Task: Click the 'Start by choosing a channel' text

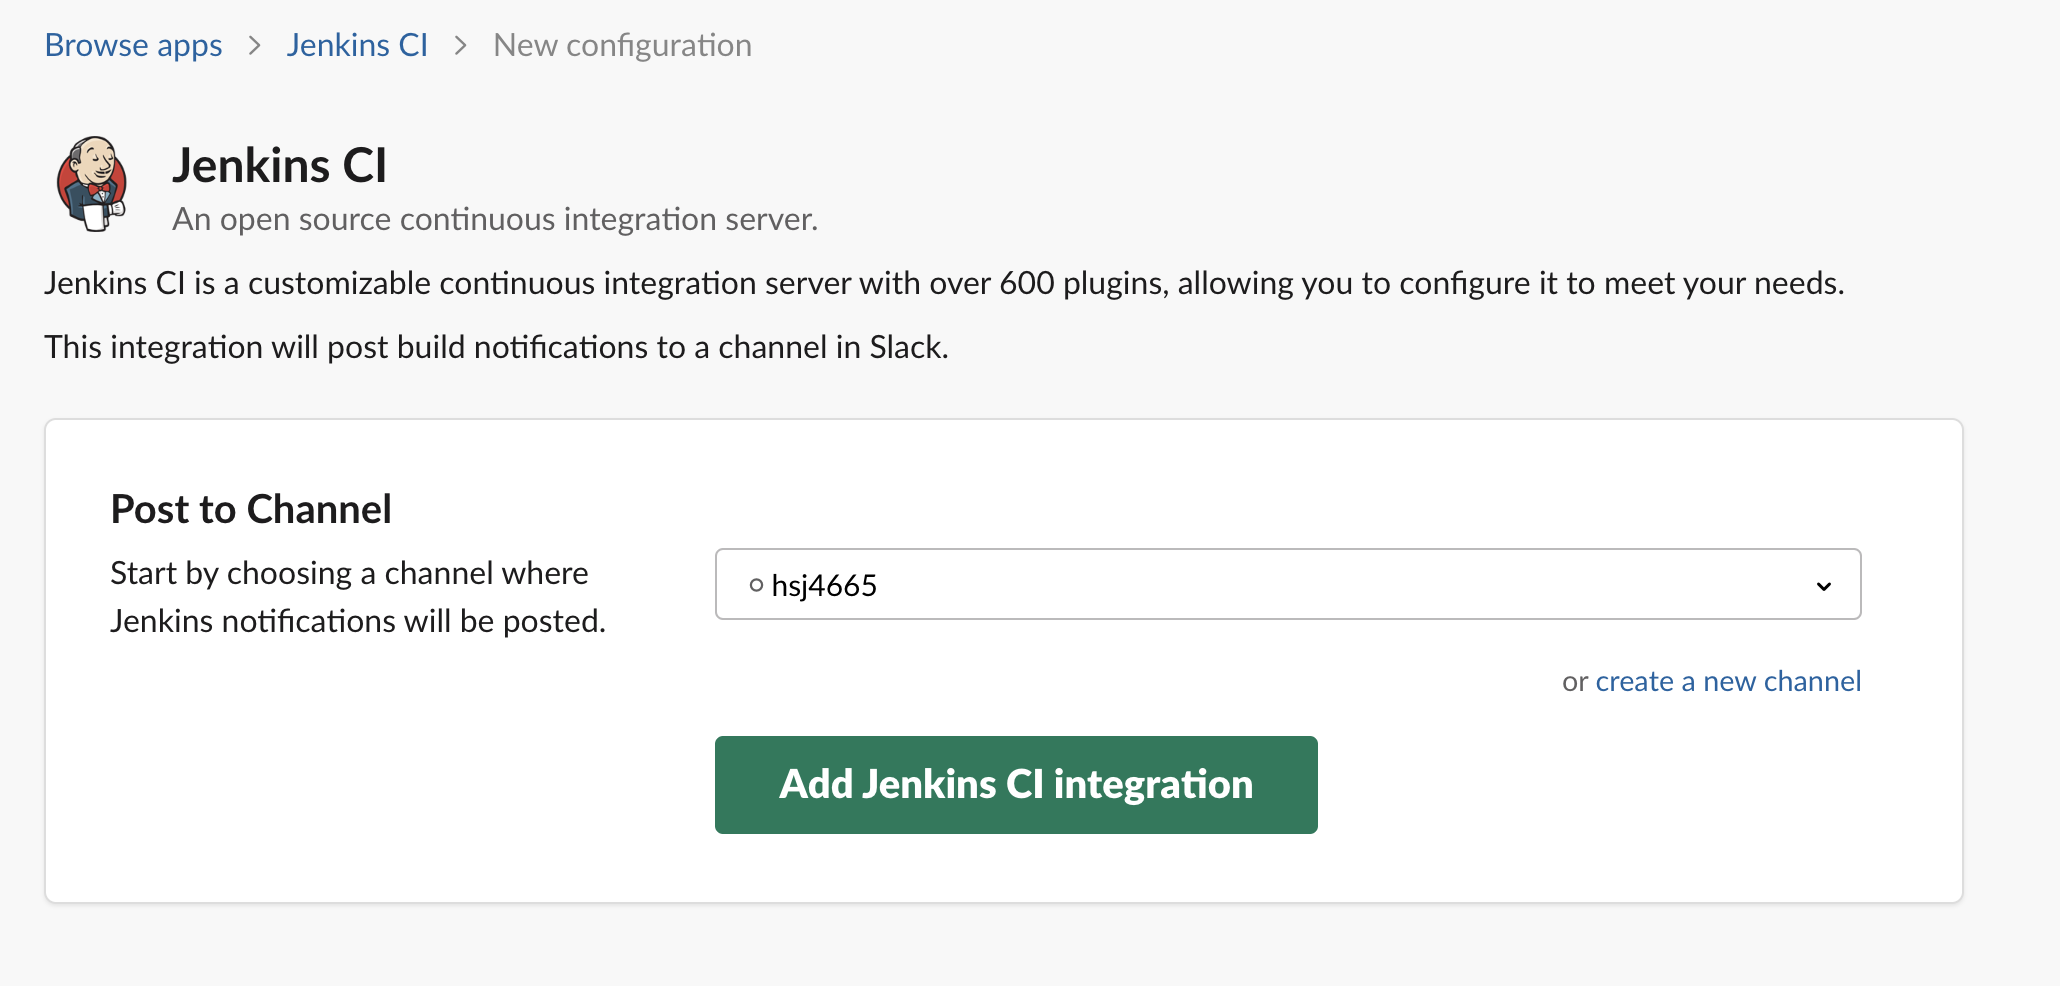Action: pyautogui.click(x=358, y=597)
